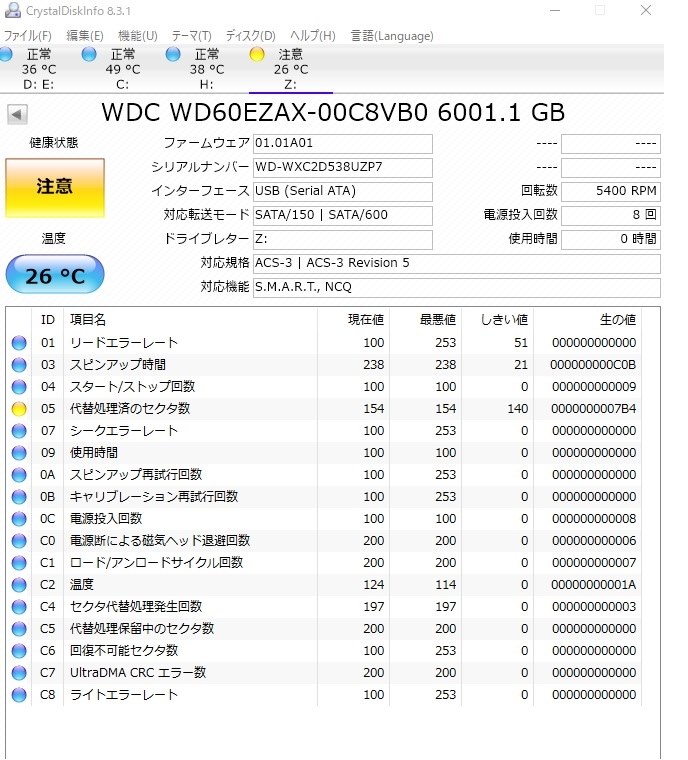The width and height of the screenshot is (688, 760).
Task: Click status dot for 0C 電源投入回数
Action: [x=19, y=519]
